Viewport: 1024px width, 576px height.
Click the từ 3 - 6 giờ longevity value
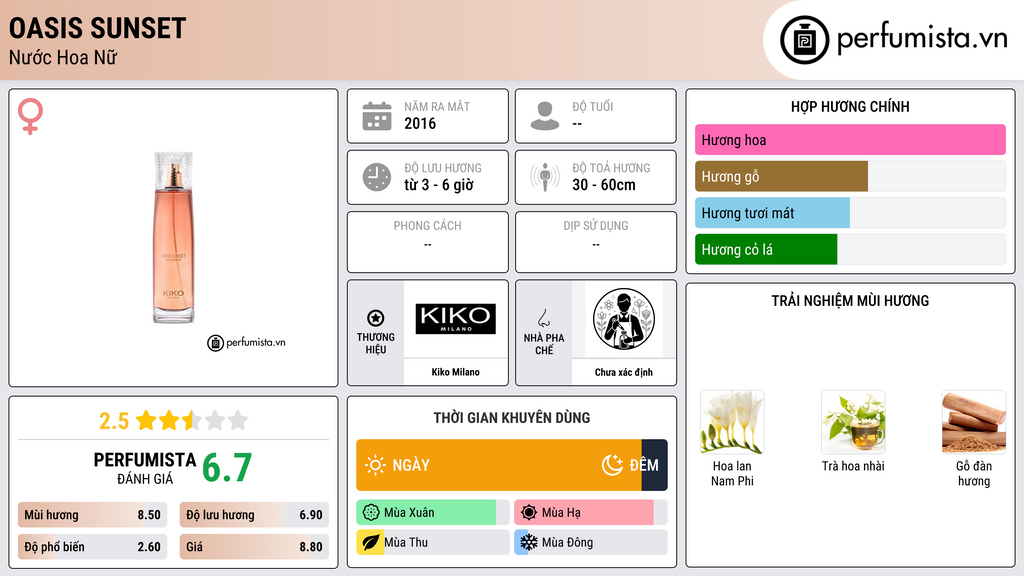438,185
